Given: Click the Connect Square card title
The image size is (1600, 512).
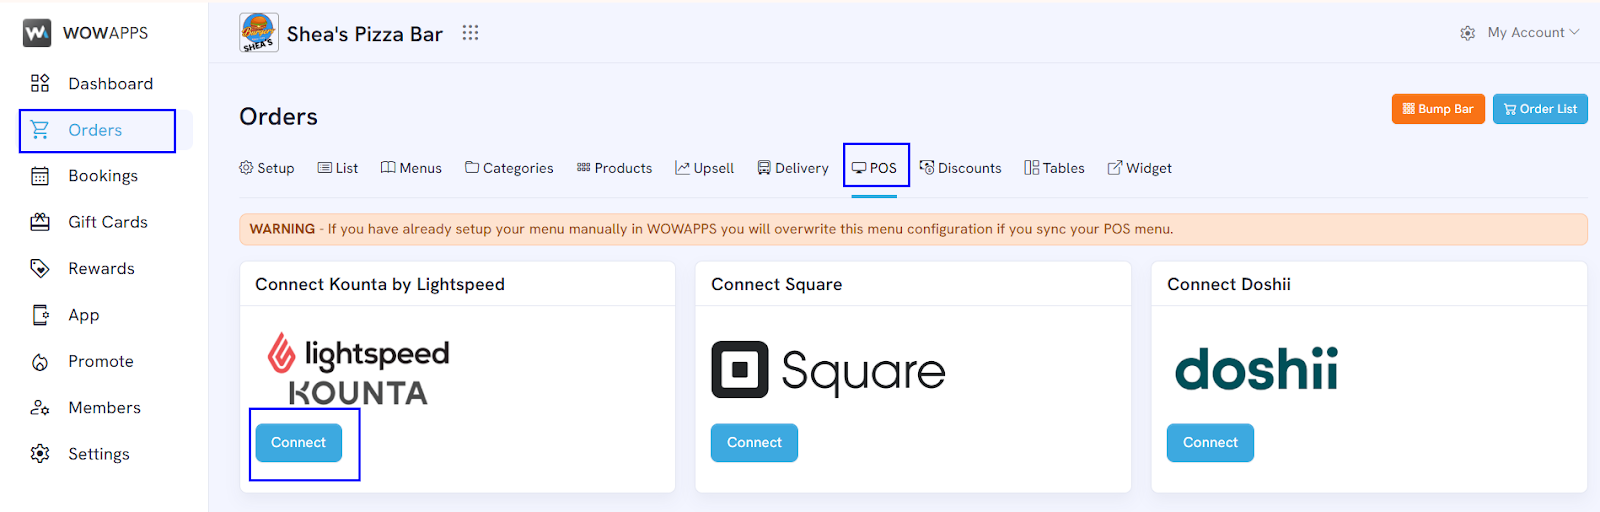Looking at the screenshot, I should [x=777, y=285].
